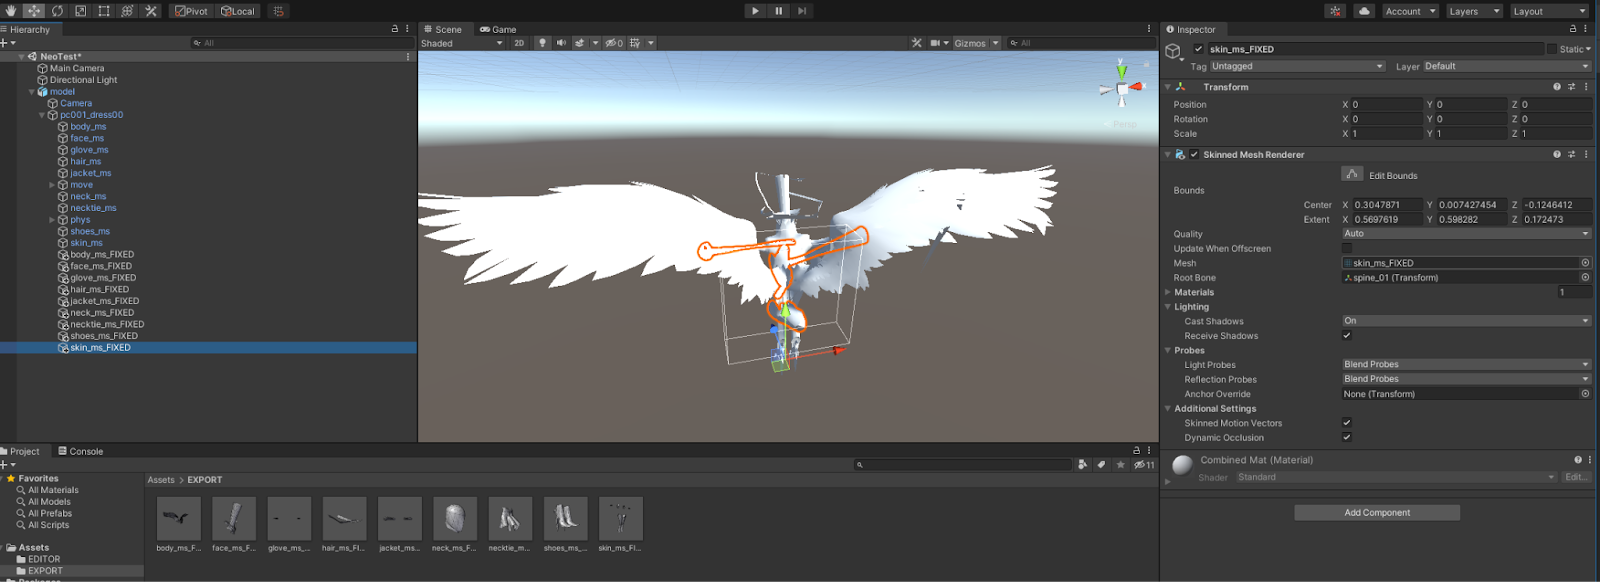The height and width of the screenshot is (582, 1600).
Task: Pick a Root Bone object
Action: pos(1585,278)
